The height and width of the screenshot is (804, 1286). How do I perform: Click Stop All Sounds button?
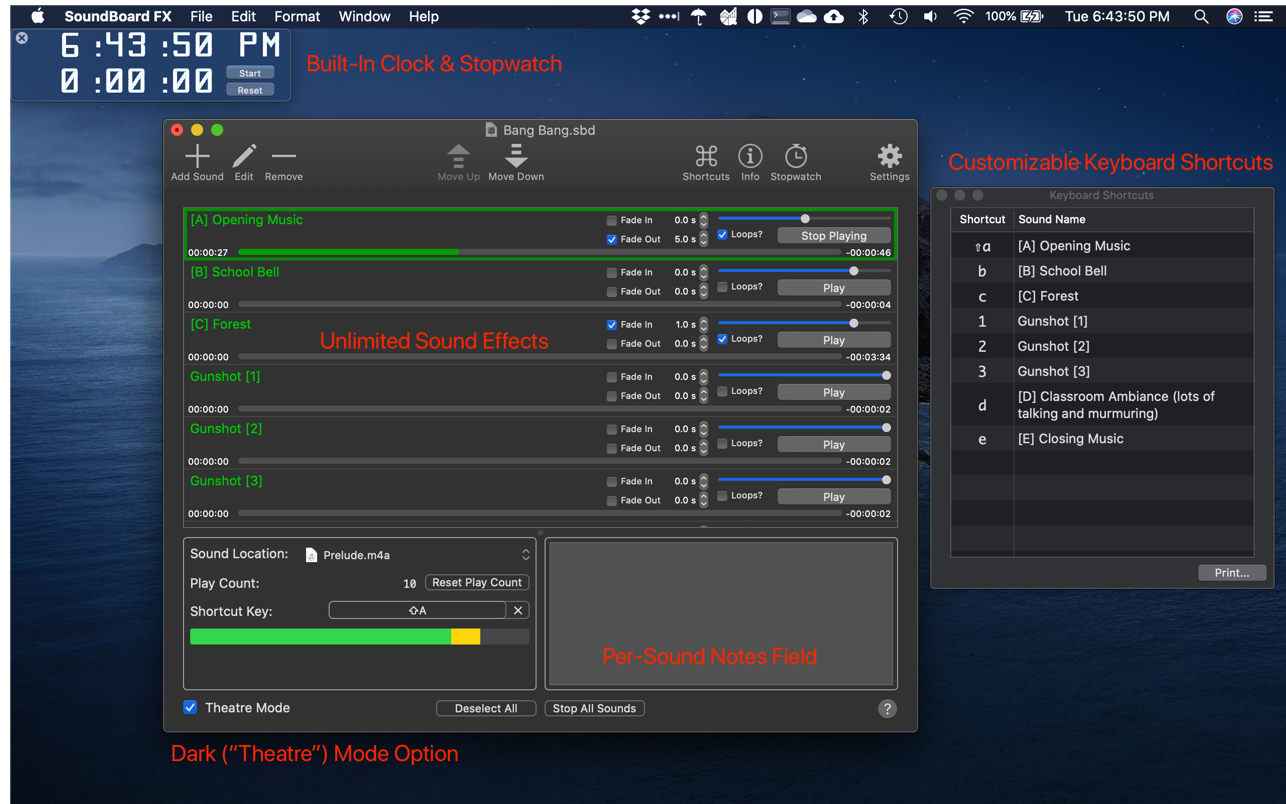coord(594,708)
